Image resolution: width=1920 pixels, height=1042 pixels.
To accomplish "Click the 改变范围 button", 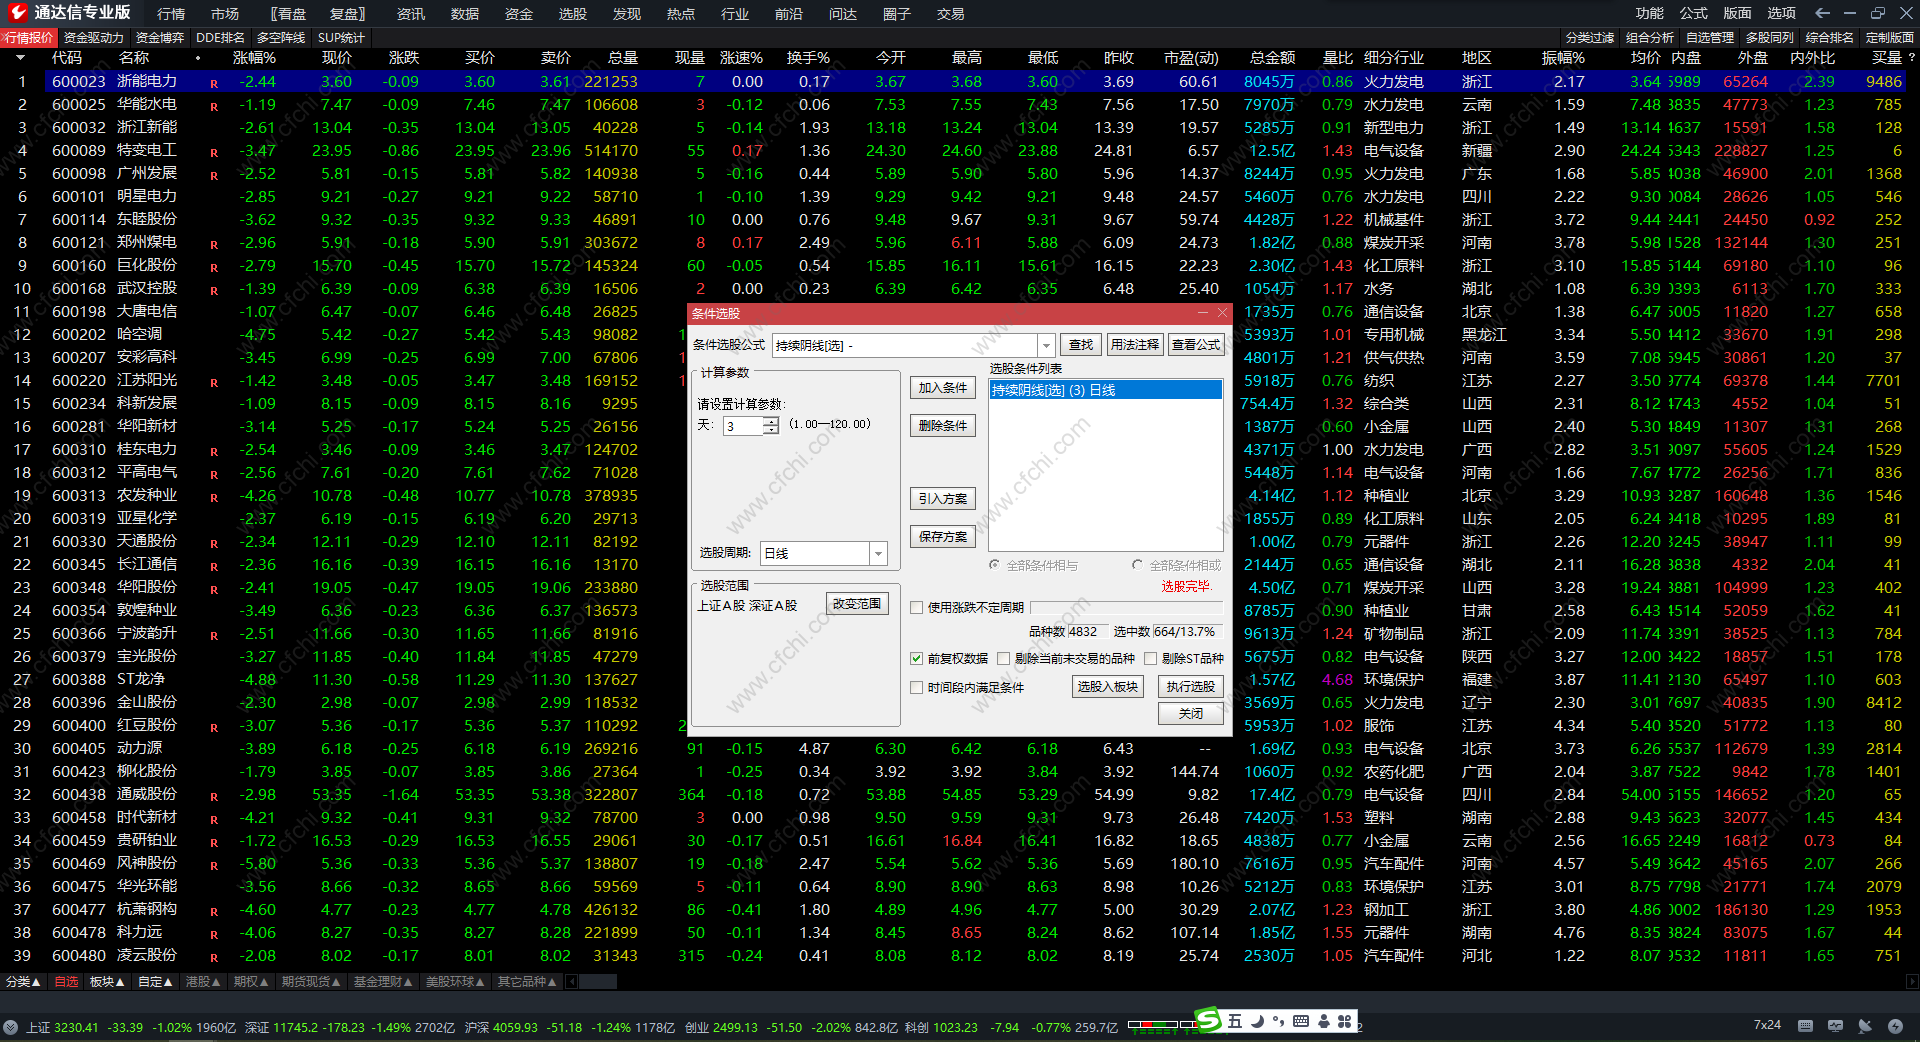I will (857, 604).
